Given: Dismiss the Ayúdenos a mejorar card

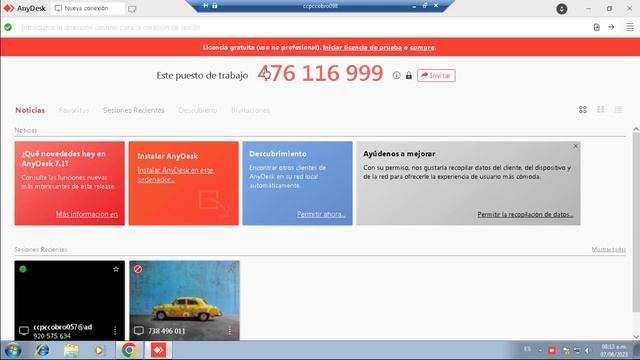Looking at the screenshot, I should click(x=576, y=146).
